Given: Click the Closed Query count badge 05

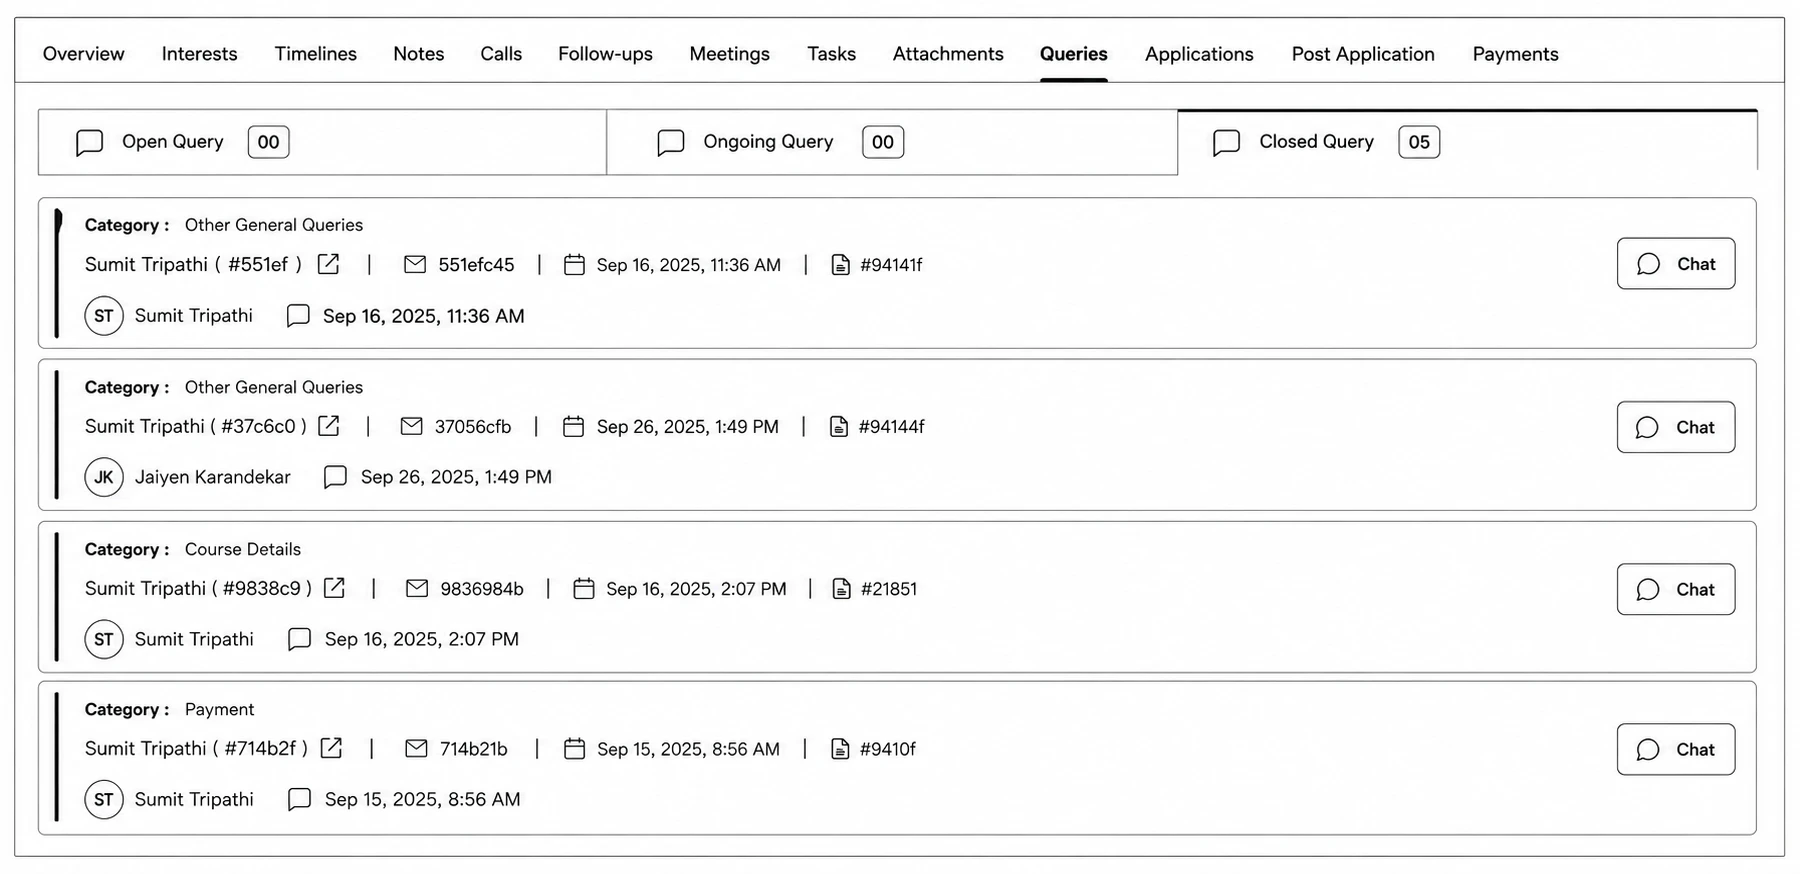Looking at the screenshot, I should coord(1419,142).
